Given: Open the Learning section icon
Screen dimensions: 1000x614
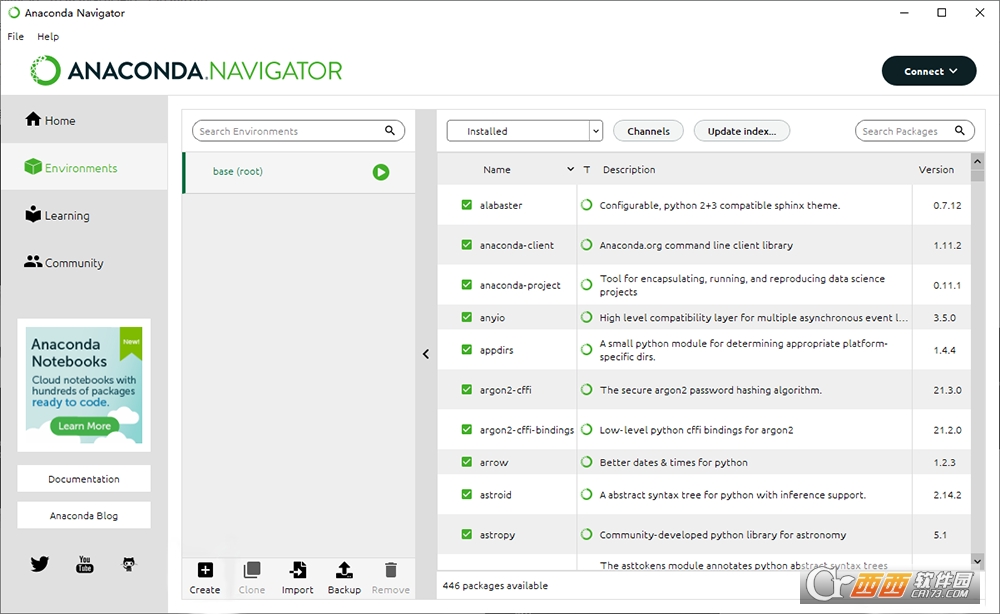Looking at the screenshot, I should pos(33,214).
